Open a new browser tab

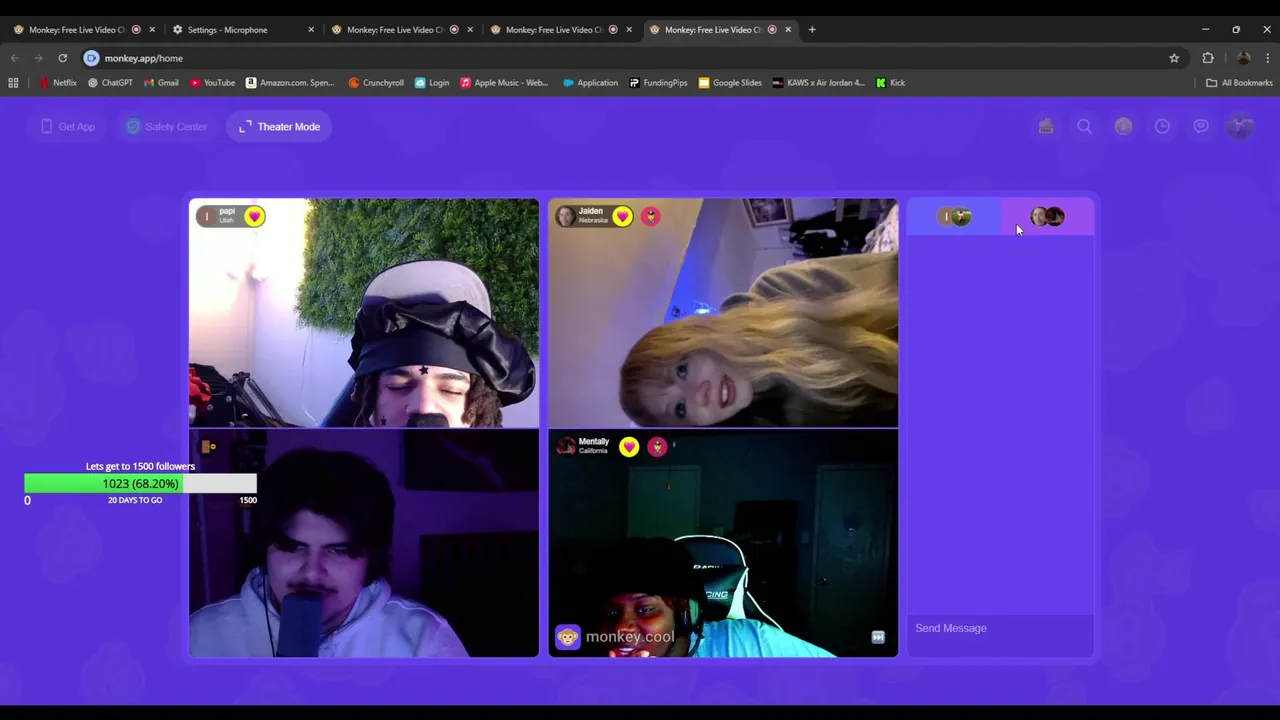coord(812,30)
